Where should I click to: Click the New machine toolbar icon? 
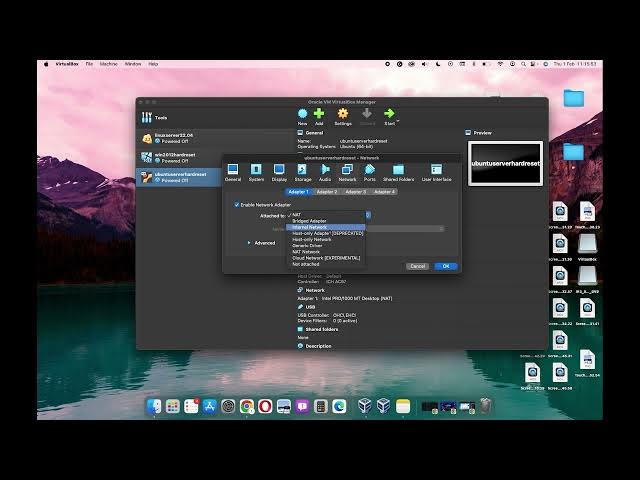(x=302, y=114)
